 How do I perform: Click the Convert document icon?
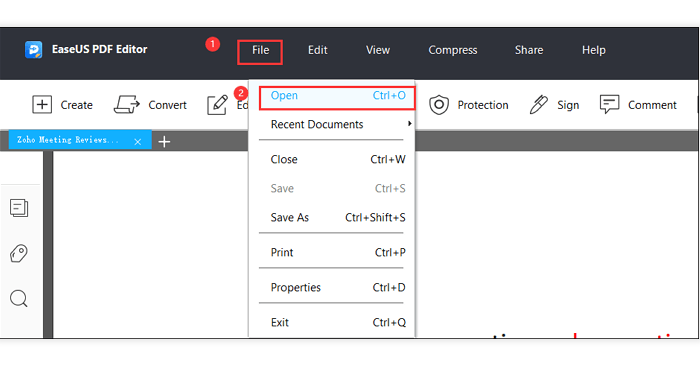[x=127, y=104]
